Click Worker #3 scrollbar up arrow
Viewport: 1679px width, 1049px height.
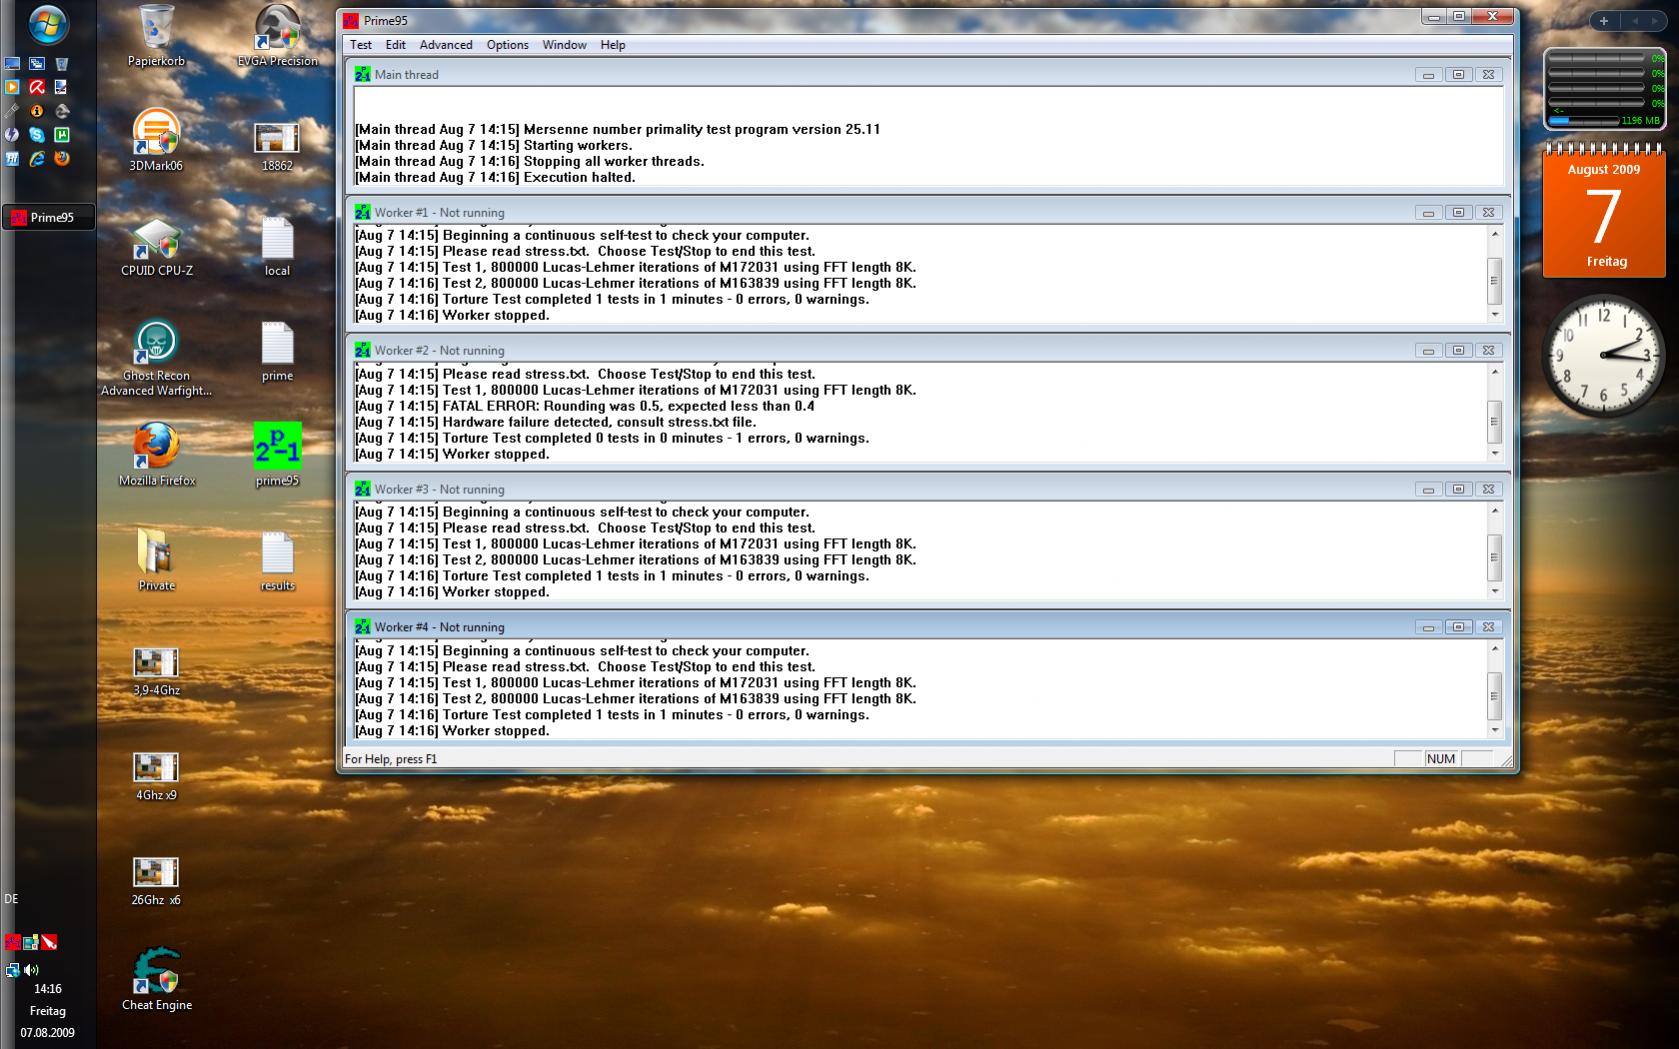coord(1495,511)
